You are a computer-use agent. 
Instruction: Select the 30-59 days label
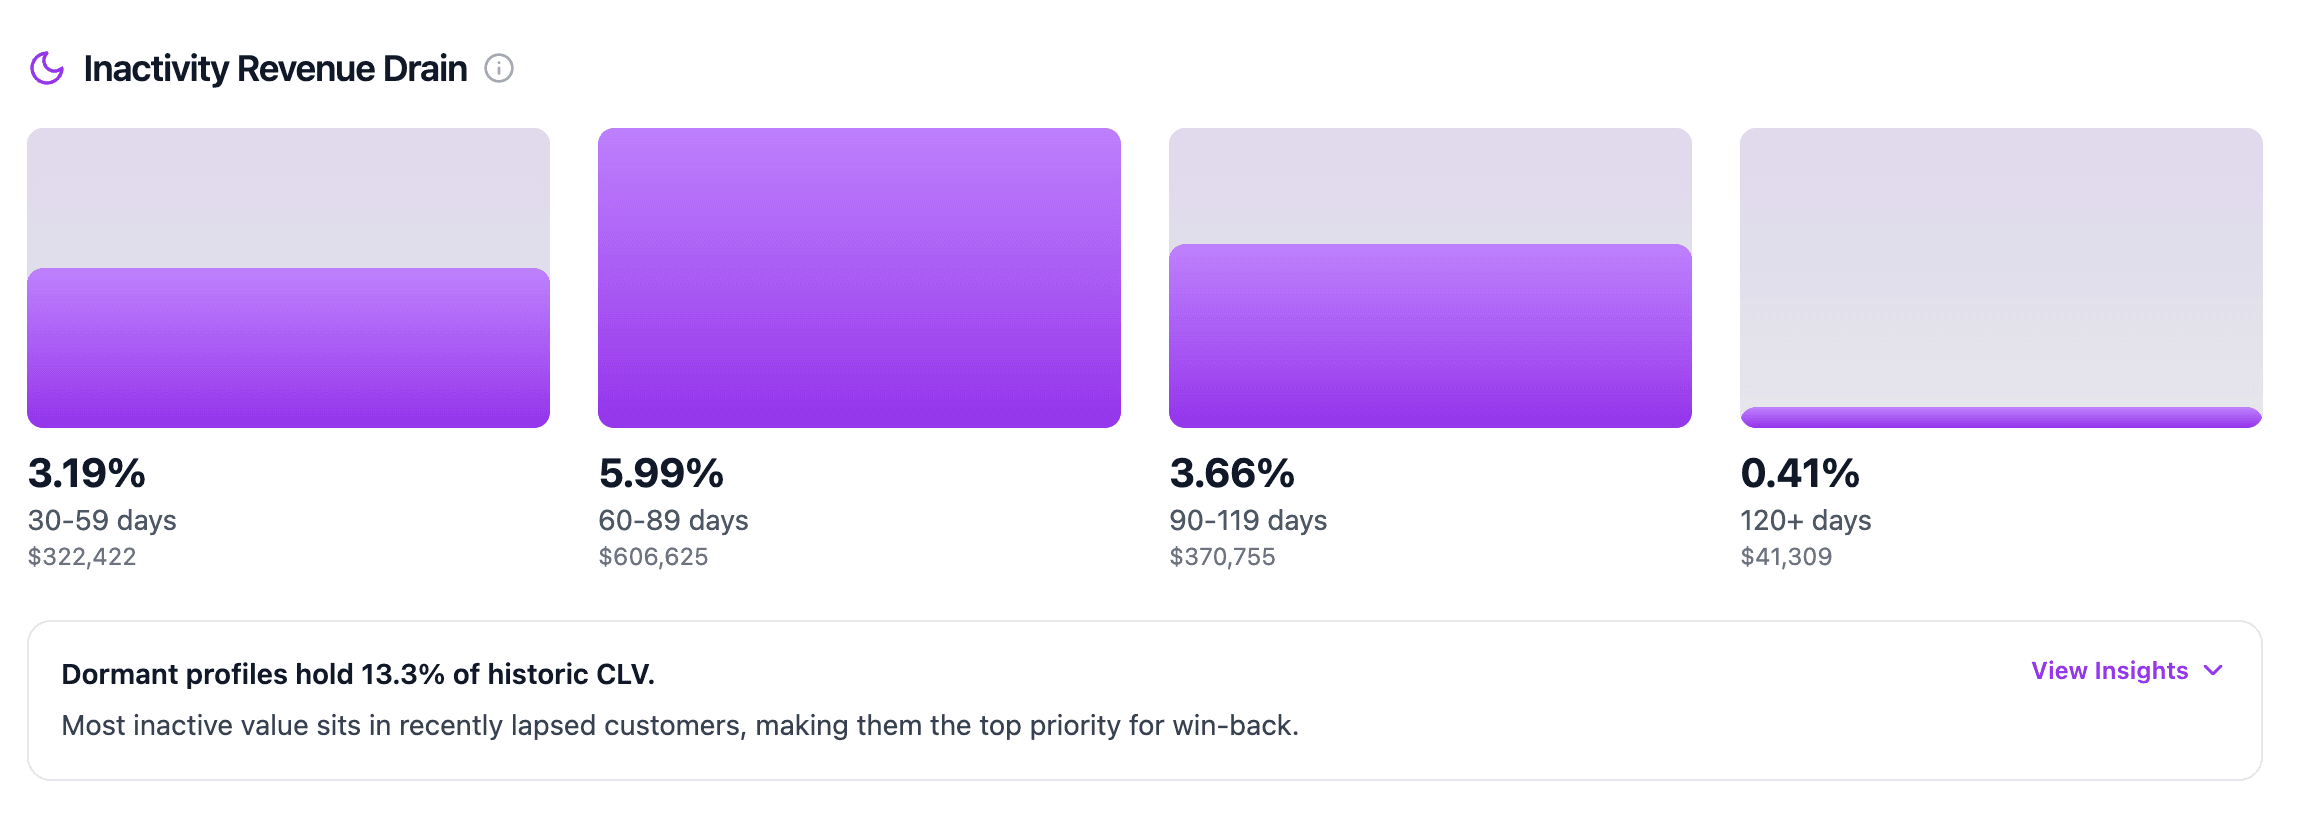point(102,520)
